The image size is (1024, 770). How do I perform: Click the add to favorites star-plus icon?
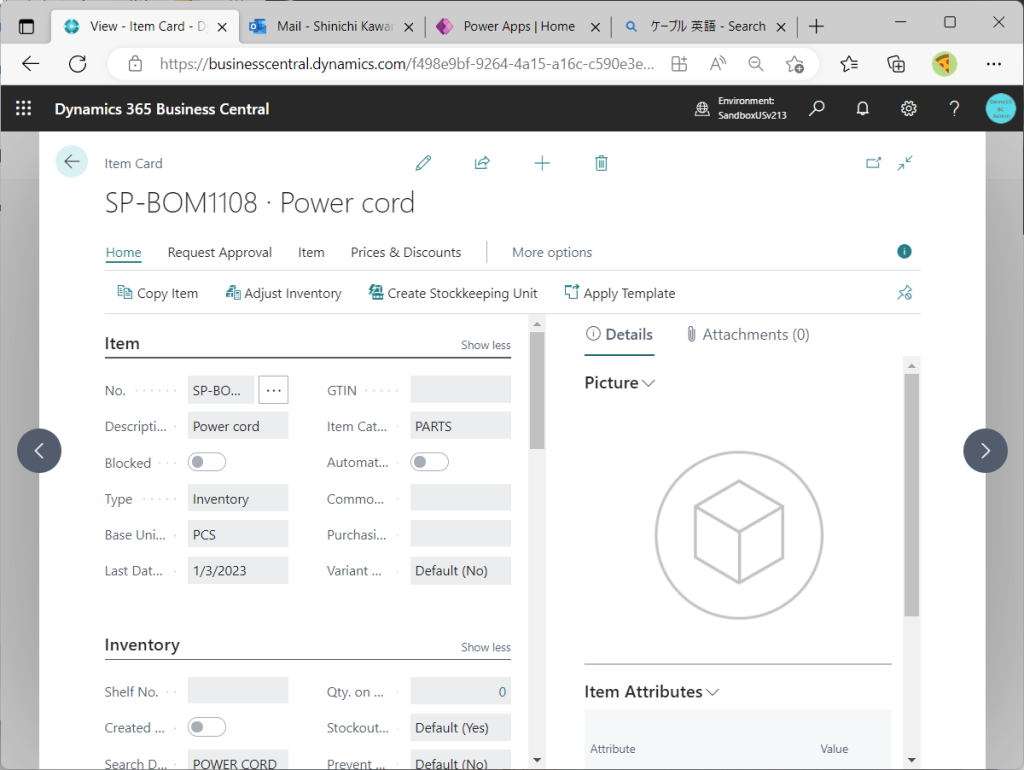[795, 64]
